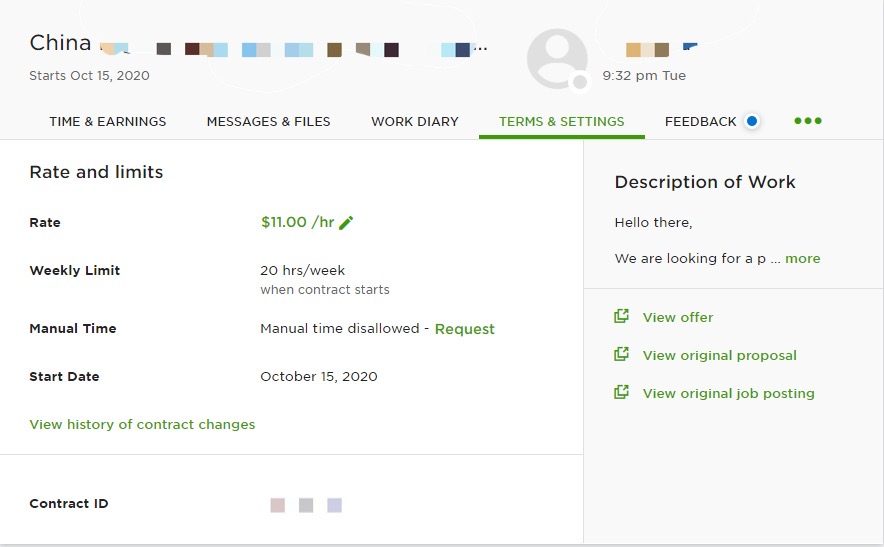
Task: Click the Weekly Limit label
Action: pyautogui.click(x=74, y=270)
